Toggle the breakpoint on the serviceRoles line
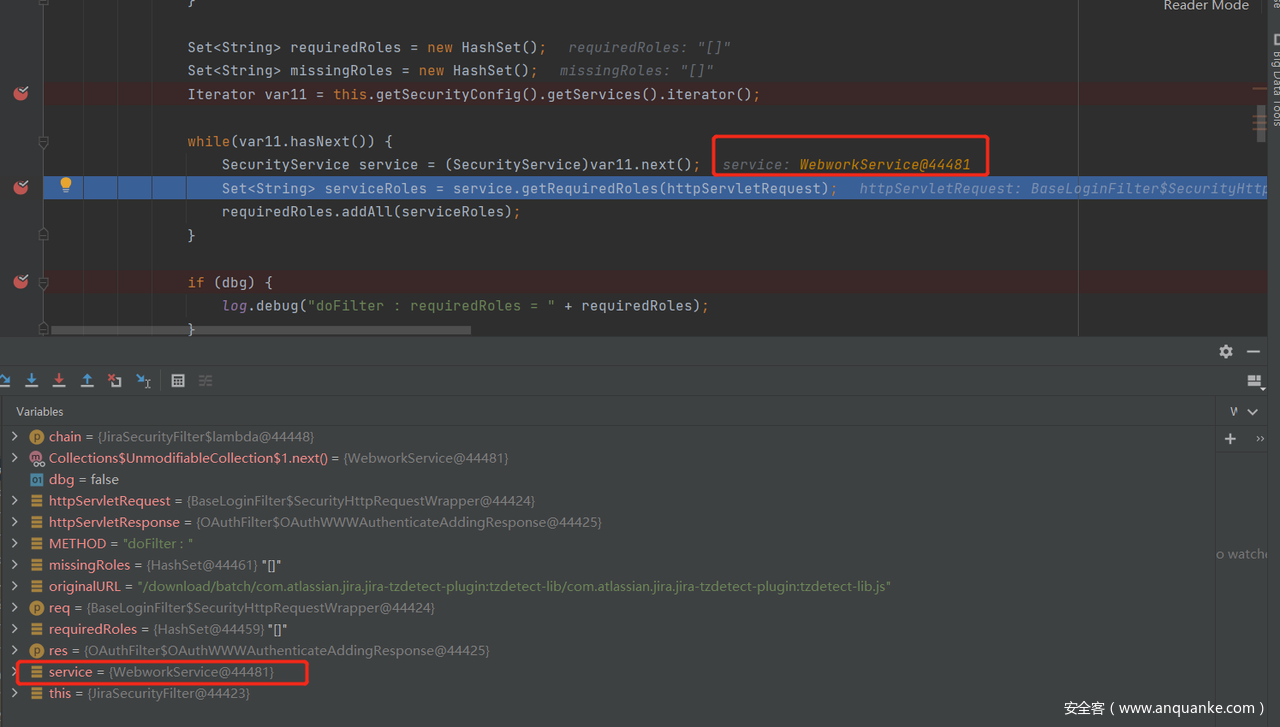 (21, 188)
